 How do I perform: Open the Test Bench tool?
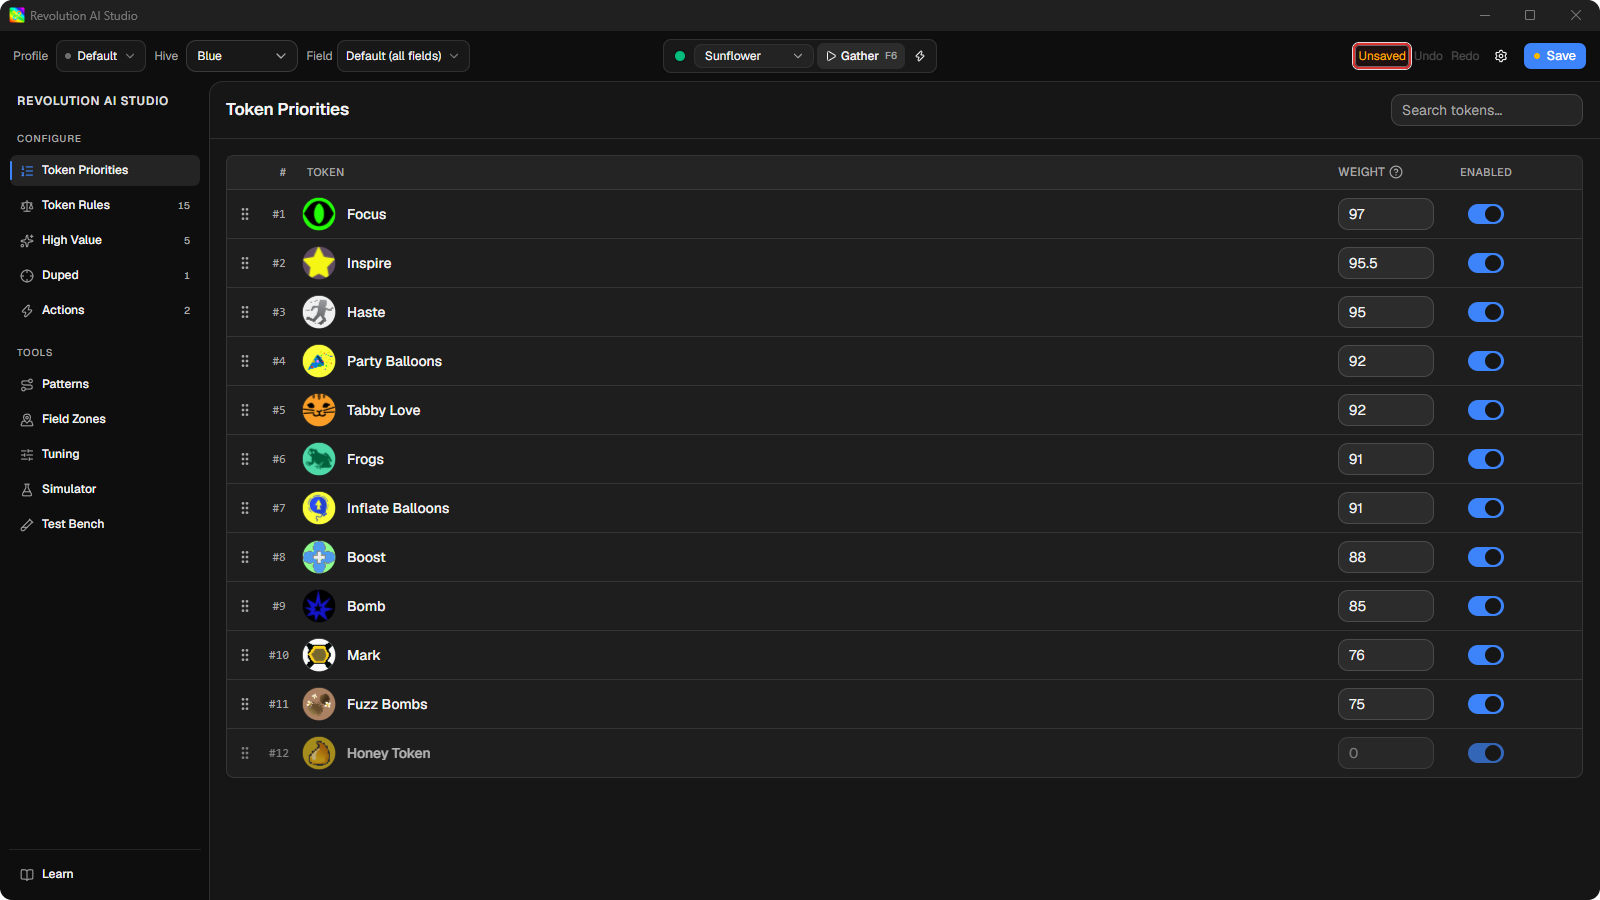point(105,524)
